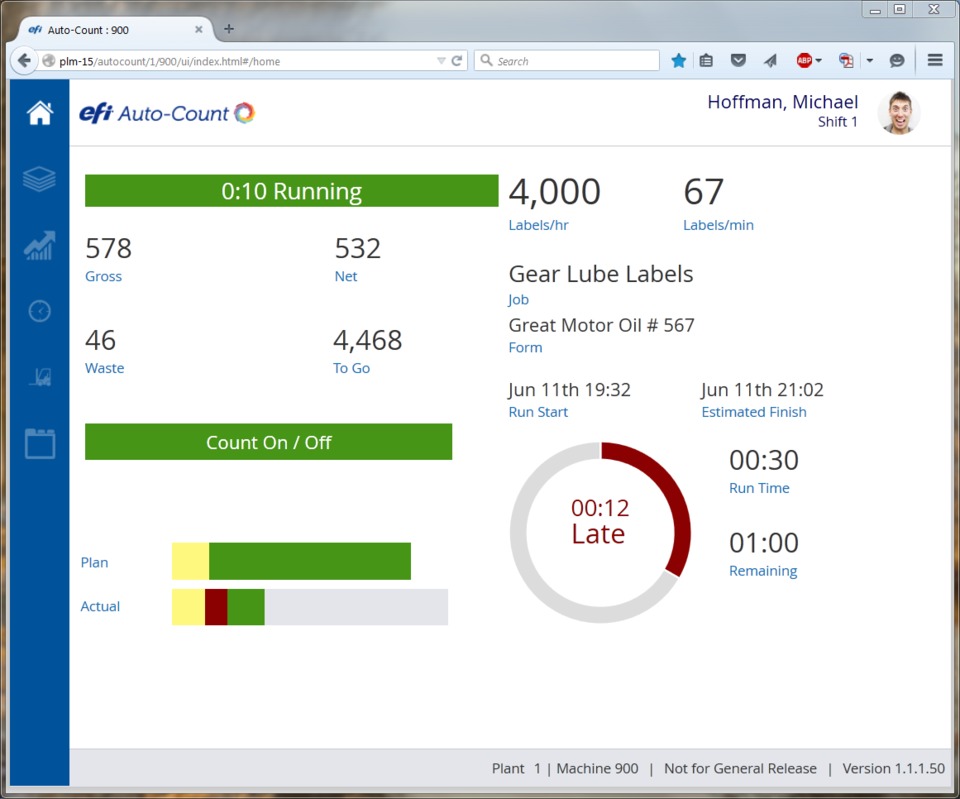This screenshot has height=799, width=960.
Task: Click the Run Time label
Action: tap(759, 488)
